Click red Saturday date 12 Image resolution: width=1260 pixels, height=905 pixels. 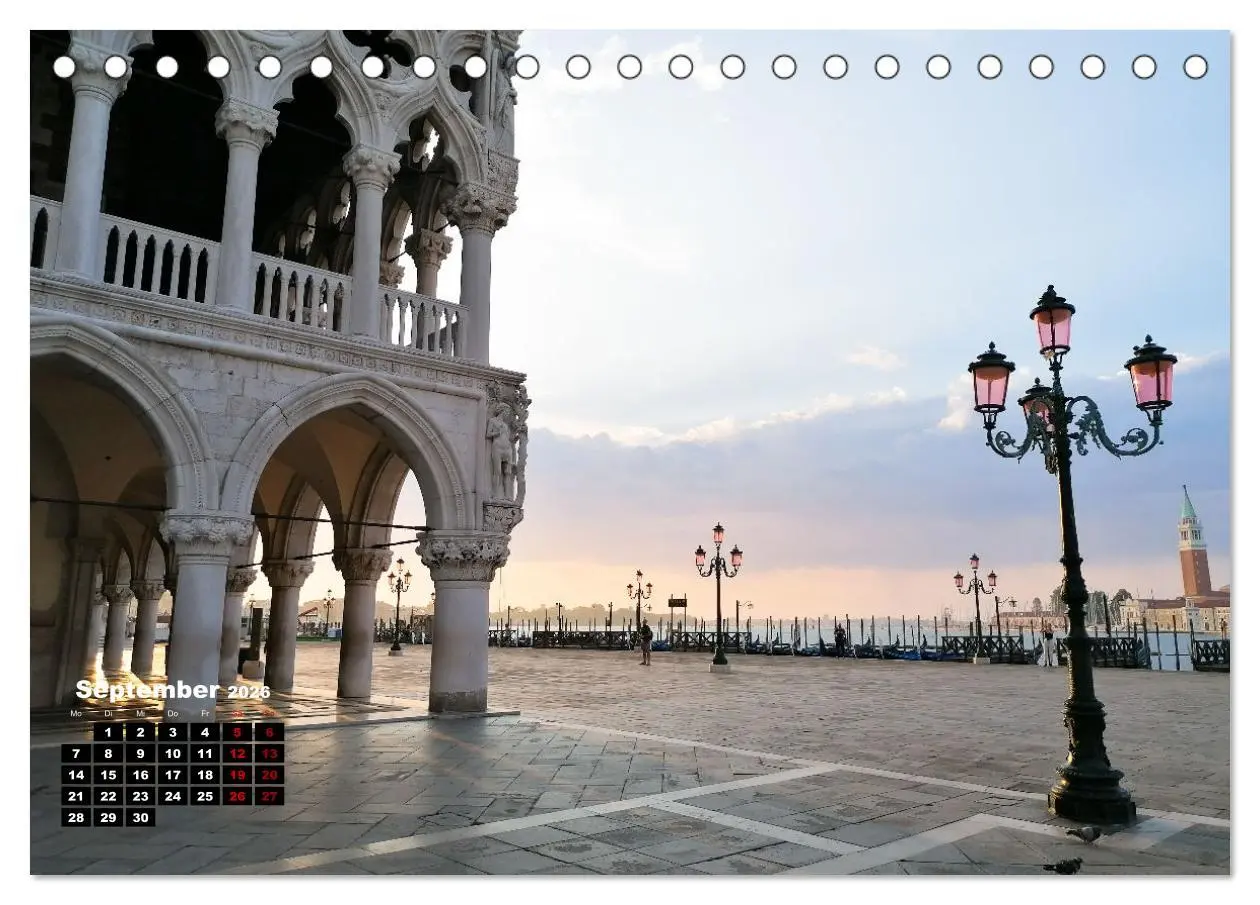[237, 753]
